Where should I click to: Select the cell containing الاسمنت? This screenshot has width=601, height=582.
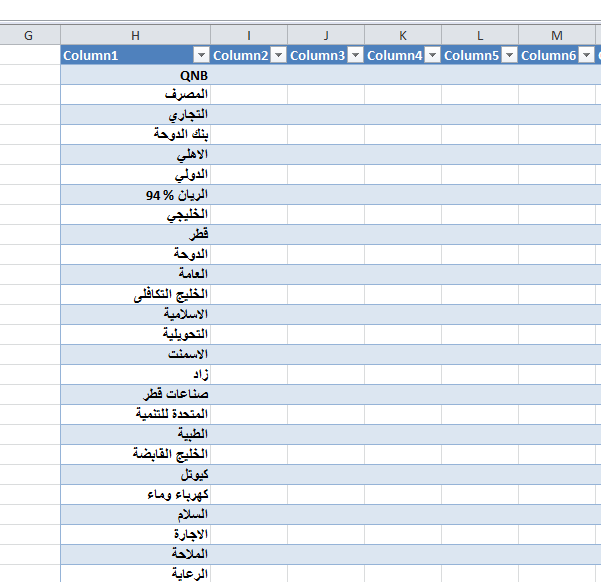(135, 355)
